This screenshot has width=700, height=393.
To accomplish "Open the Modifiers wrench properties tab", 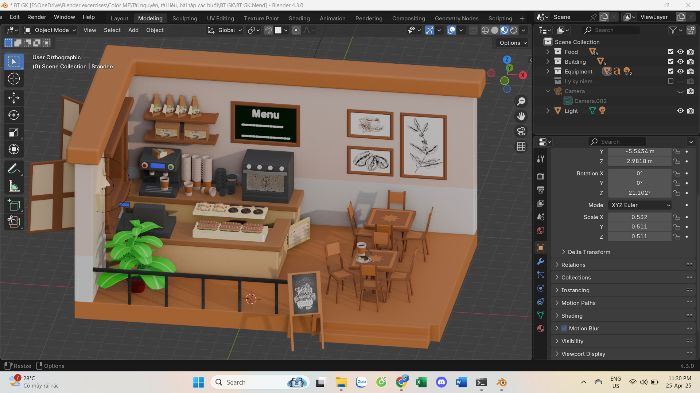I will [x=541, y=261].
